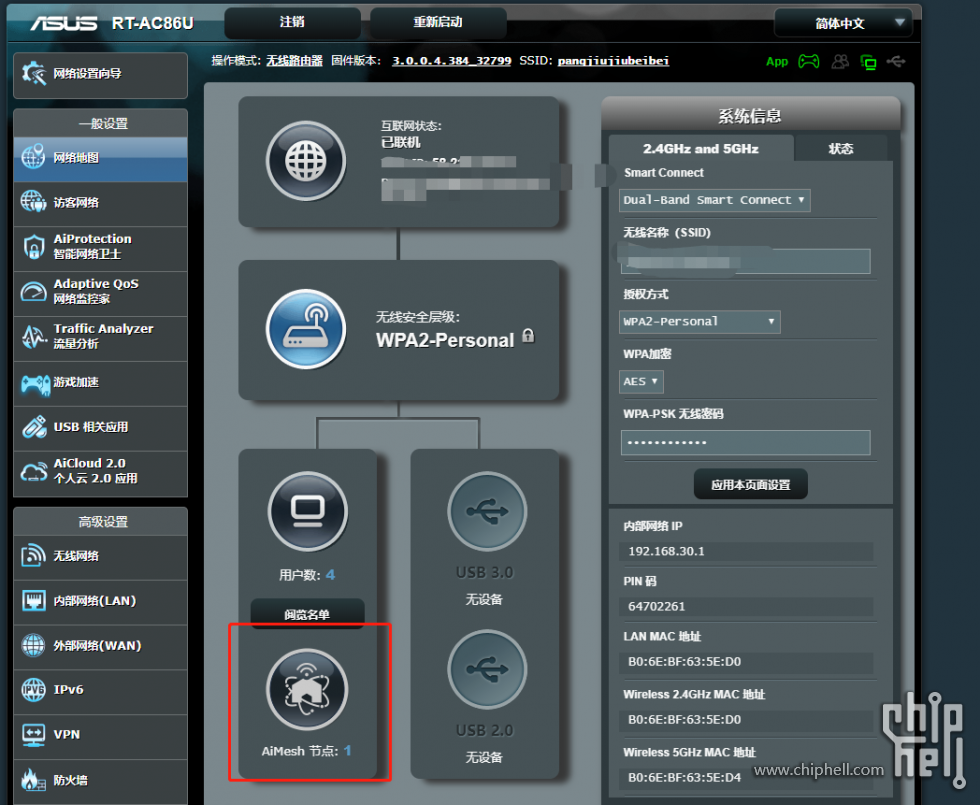980x805 pixels.
Task: Open the 授权方式 WPA2-Personal dropdown
Action: tap(699, 321)
